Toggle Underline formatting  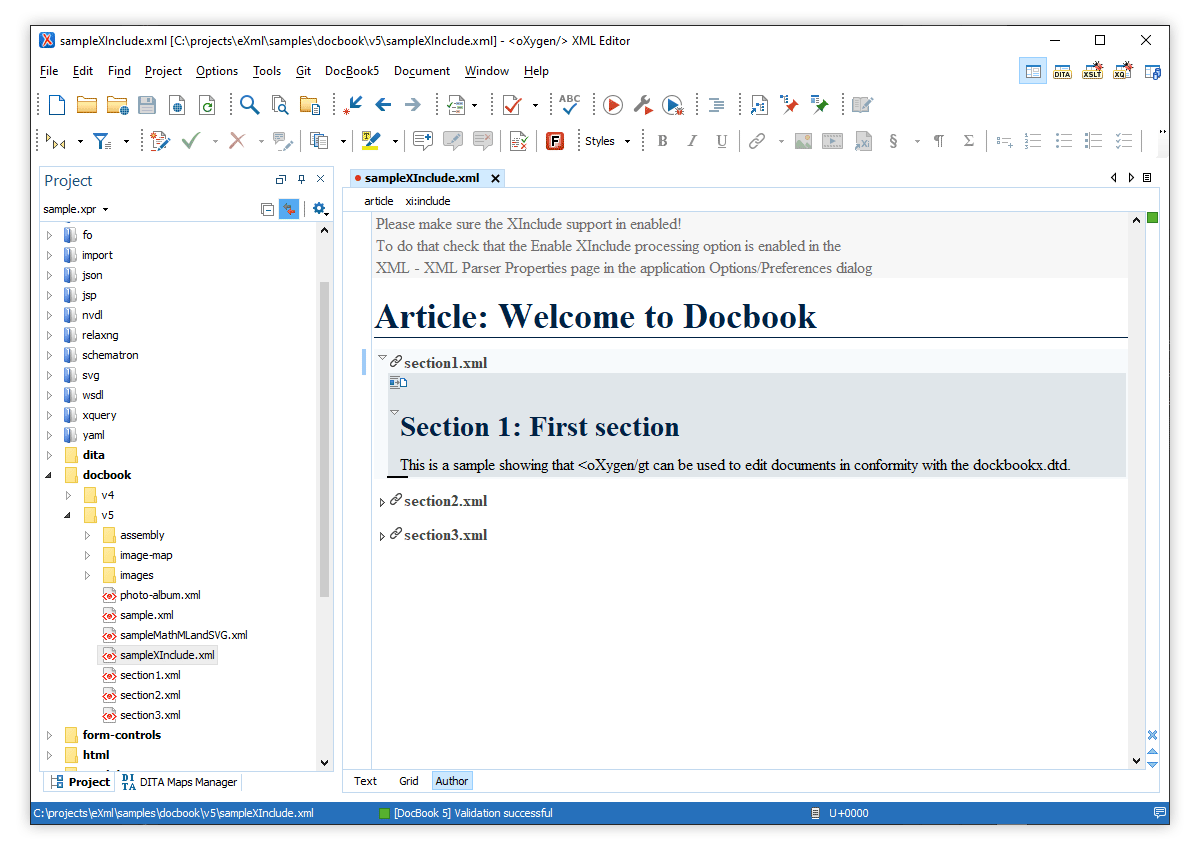point(722,141)
